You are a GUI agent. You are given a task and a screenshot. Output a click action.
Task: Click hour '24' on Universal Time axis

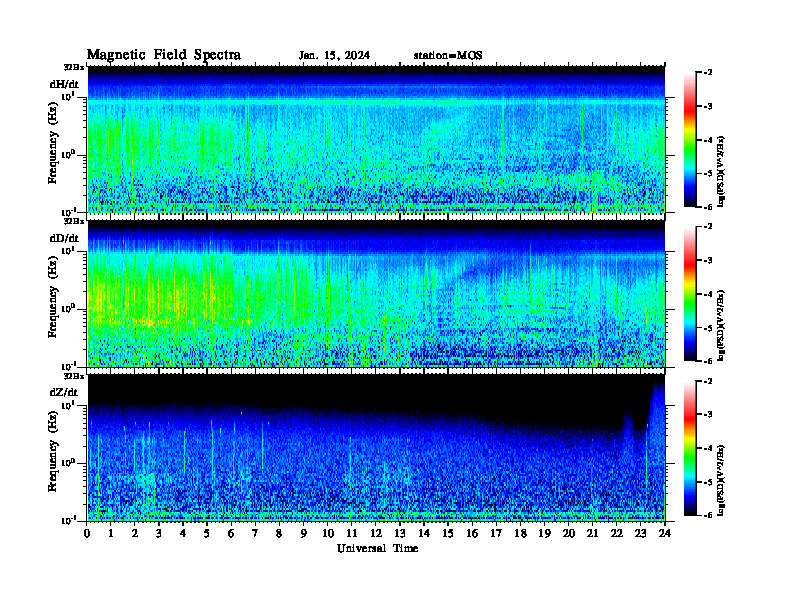665,533
